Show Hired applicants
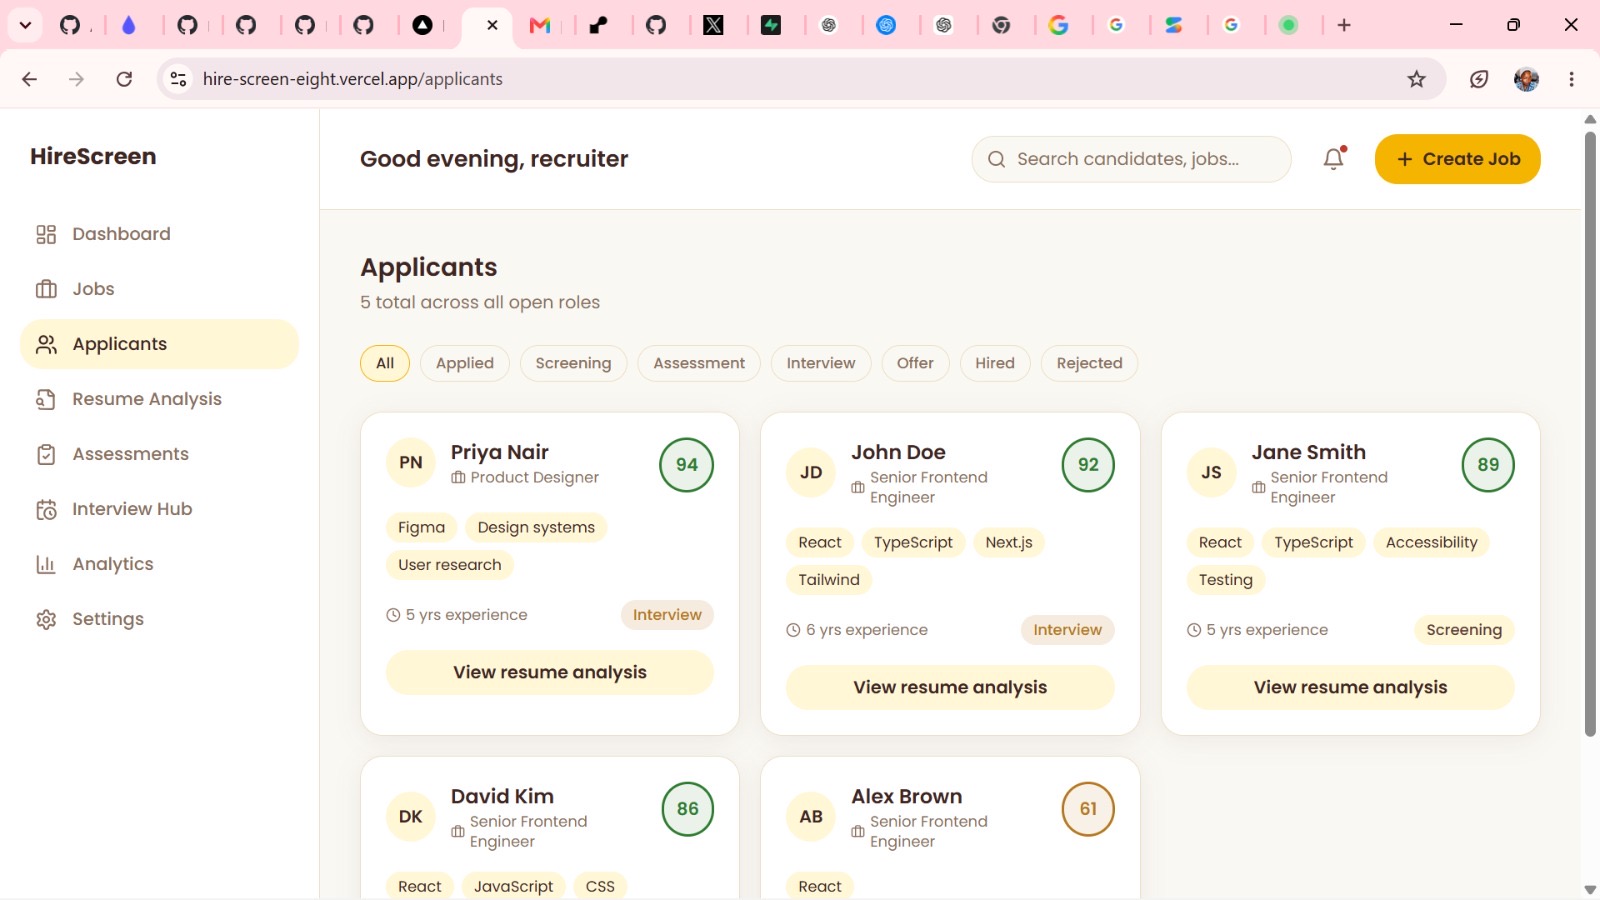 click(x=995, y=363)
